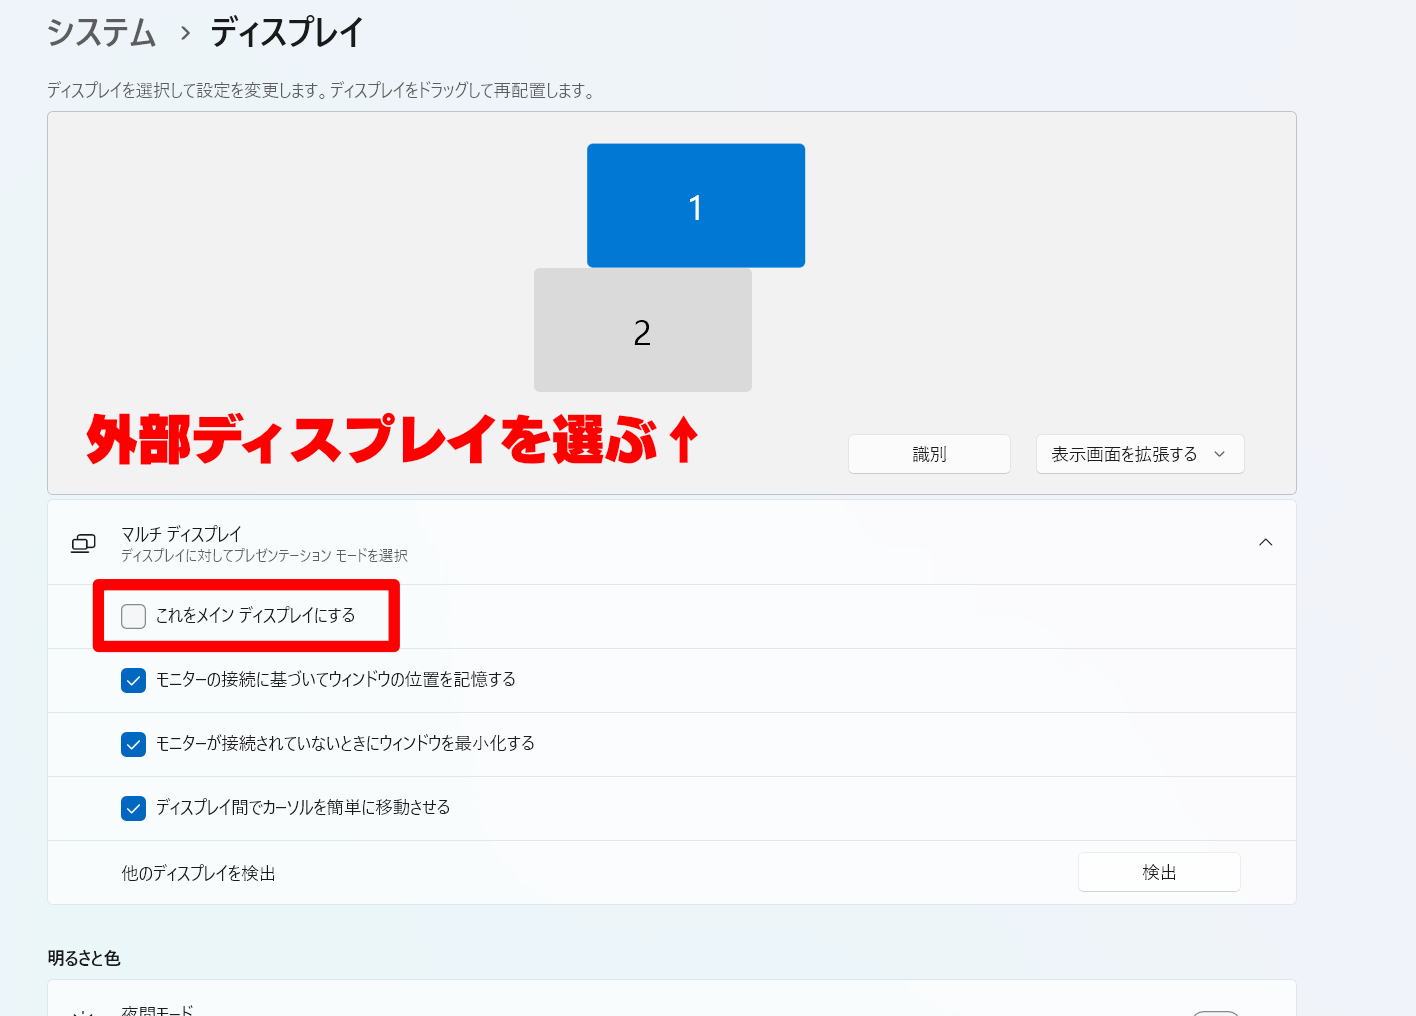The image size is (1416, 1016).
Task: Uncheck モニターの接続に基づいてウィンドウの位置を記憶する
Action: coord(134,680)
